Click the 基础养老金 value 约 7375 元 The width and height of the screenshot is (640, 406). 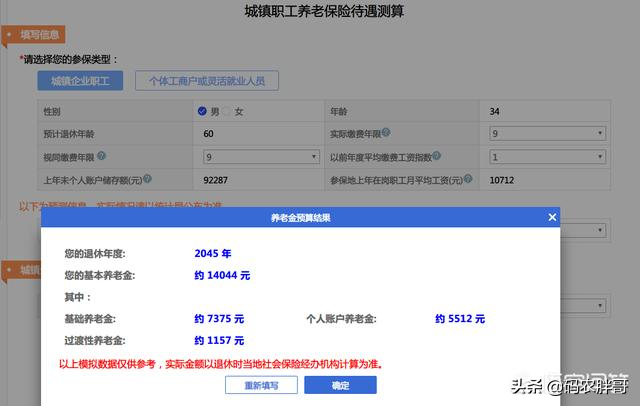click(x=219, y=319)
